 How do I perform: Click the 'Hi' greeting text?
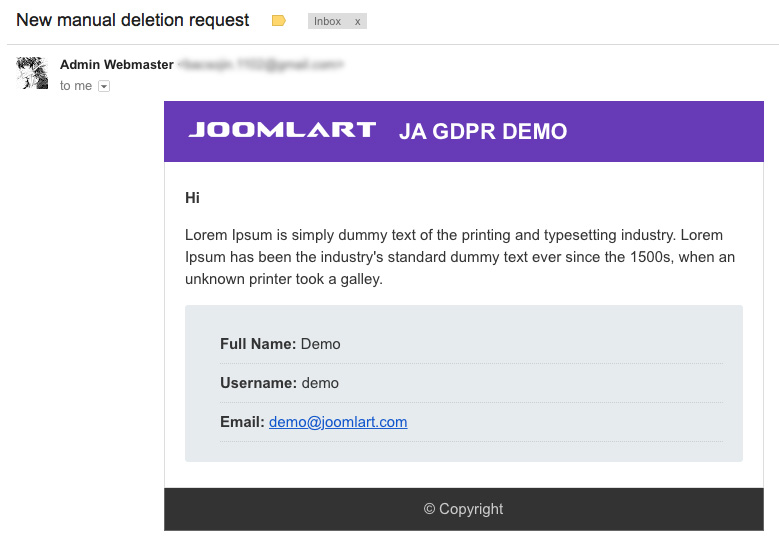click(192, 198)
